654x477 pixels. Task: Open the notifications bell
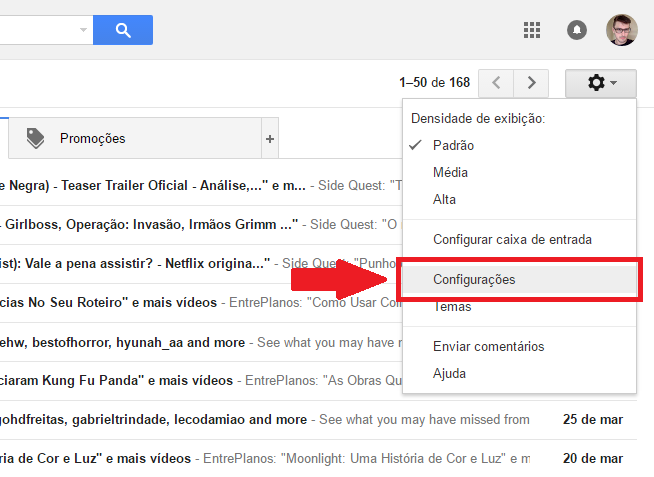[576, 30]
